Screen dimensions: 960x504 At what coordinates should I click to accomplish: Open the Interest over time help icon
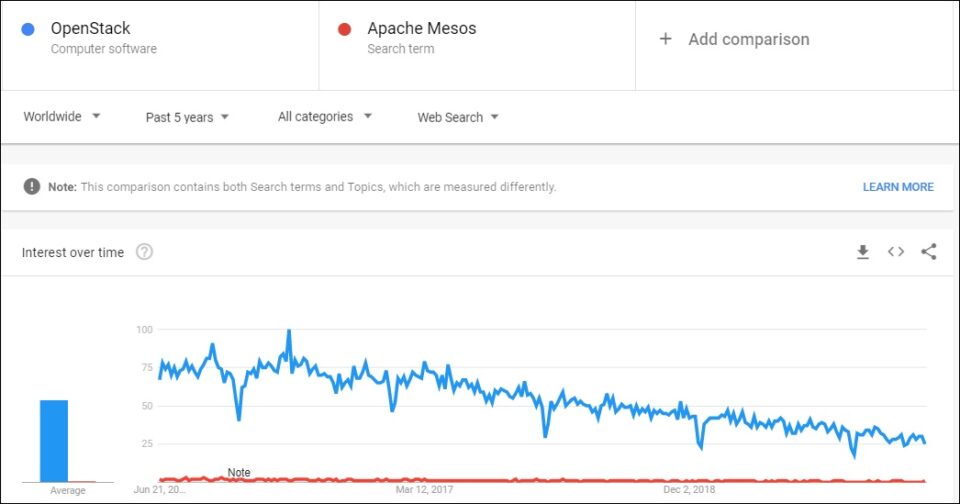tap(144, 252)
